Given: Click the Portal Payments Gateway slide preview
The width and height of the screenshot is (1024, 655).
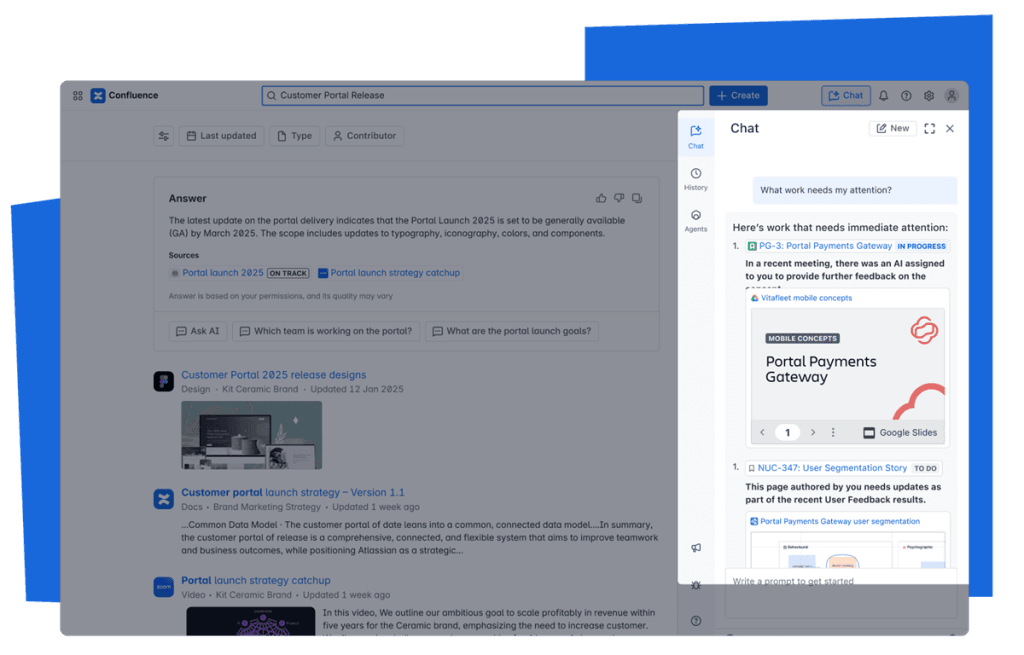Looking at the screenshot, I should coord(848,364).
